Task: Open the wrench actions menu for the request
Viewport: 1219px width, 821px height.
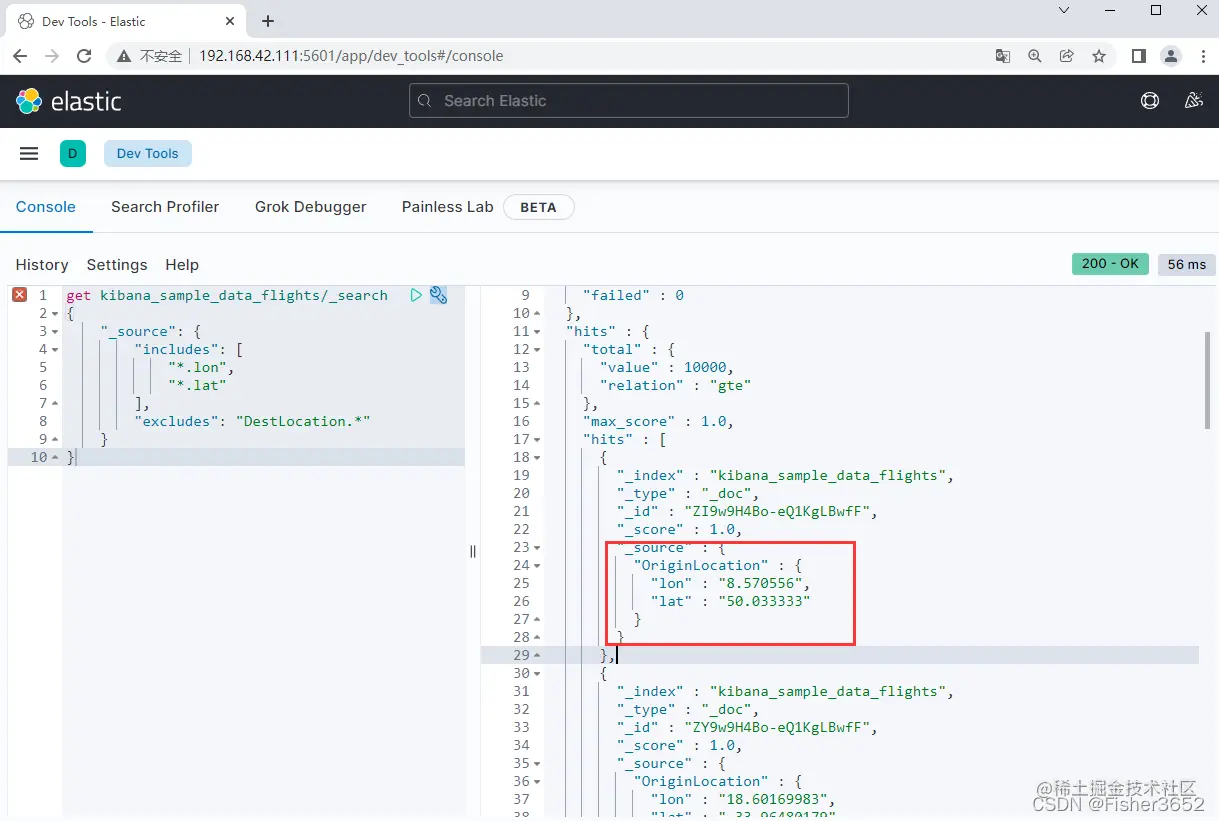Action: pos(438,295)
